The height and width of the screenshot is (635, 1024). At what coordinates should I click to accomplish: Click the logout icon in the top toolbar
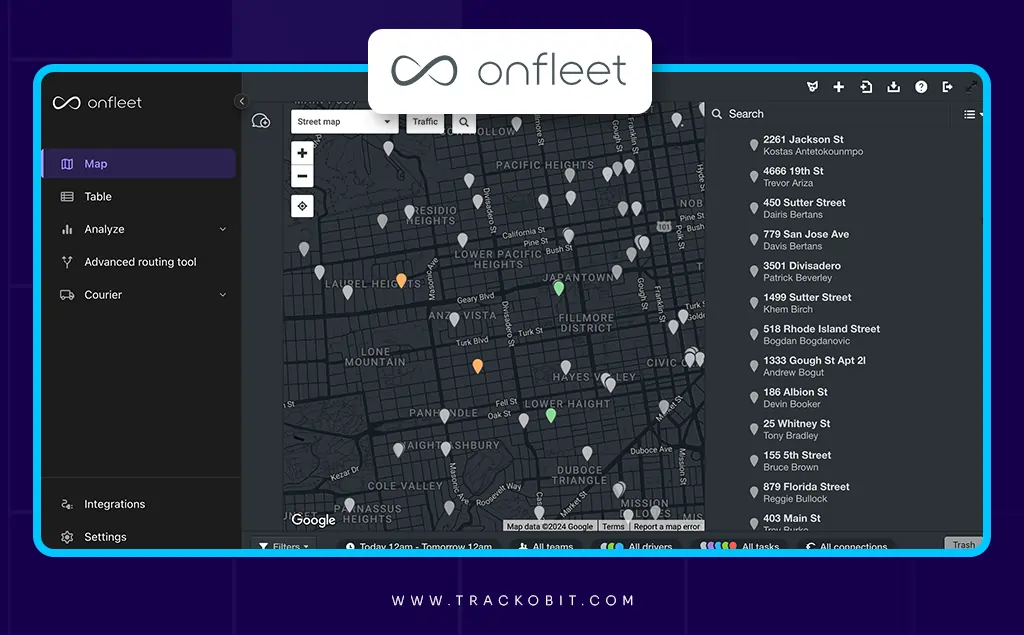(948, 87)
